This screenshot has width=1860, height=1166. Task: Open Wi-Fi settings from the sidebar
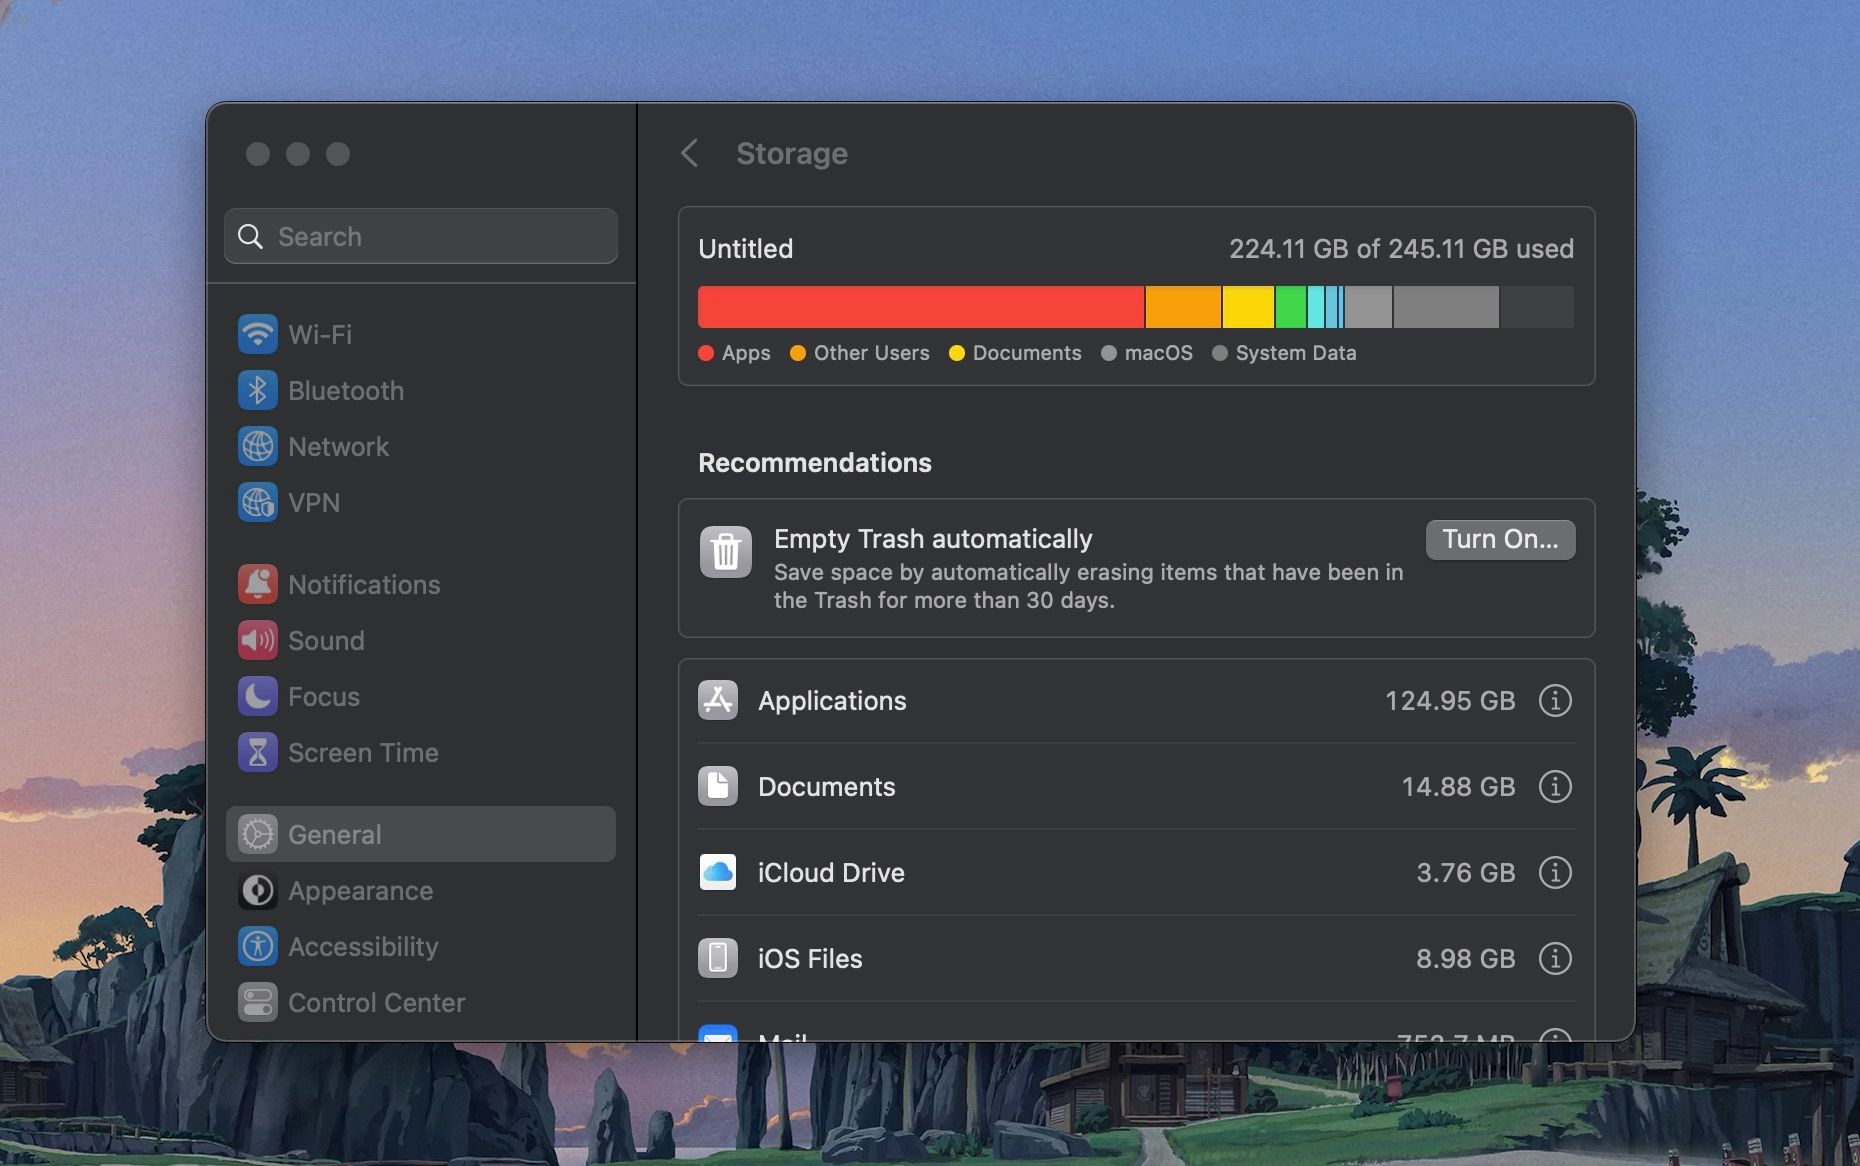pyautogui.click(x=320, y=334)
